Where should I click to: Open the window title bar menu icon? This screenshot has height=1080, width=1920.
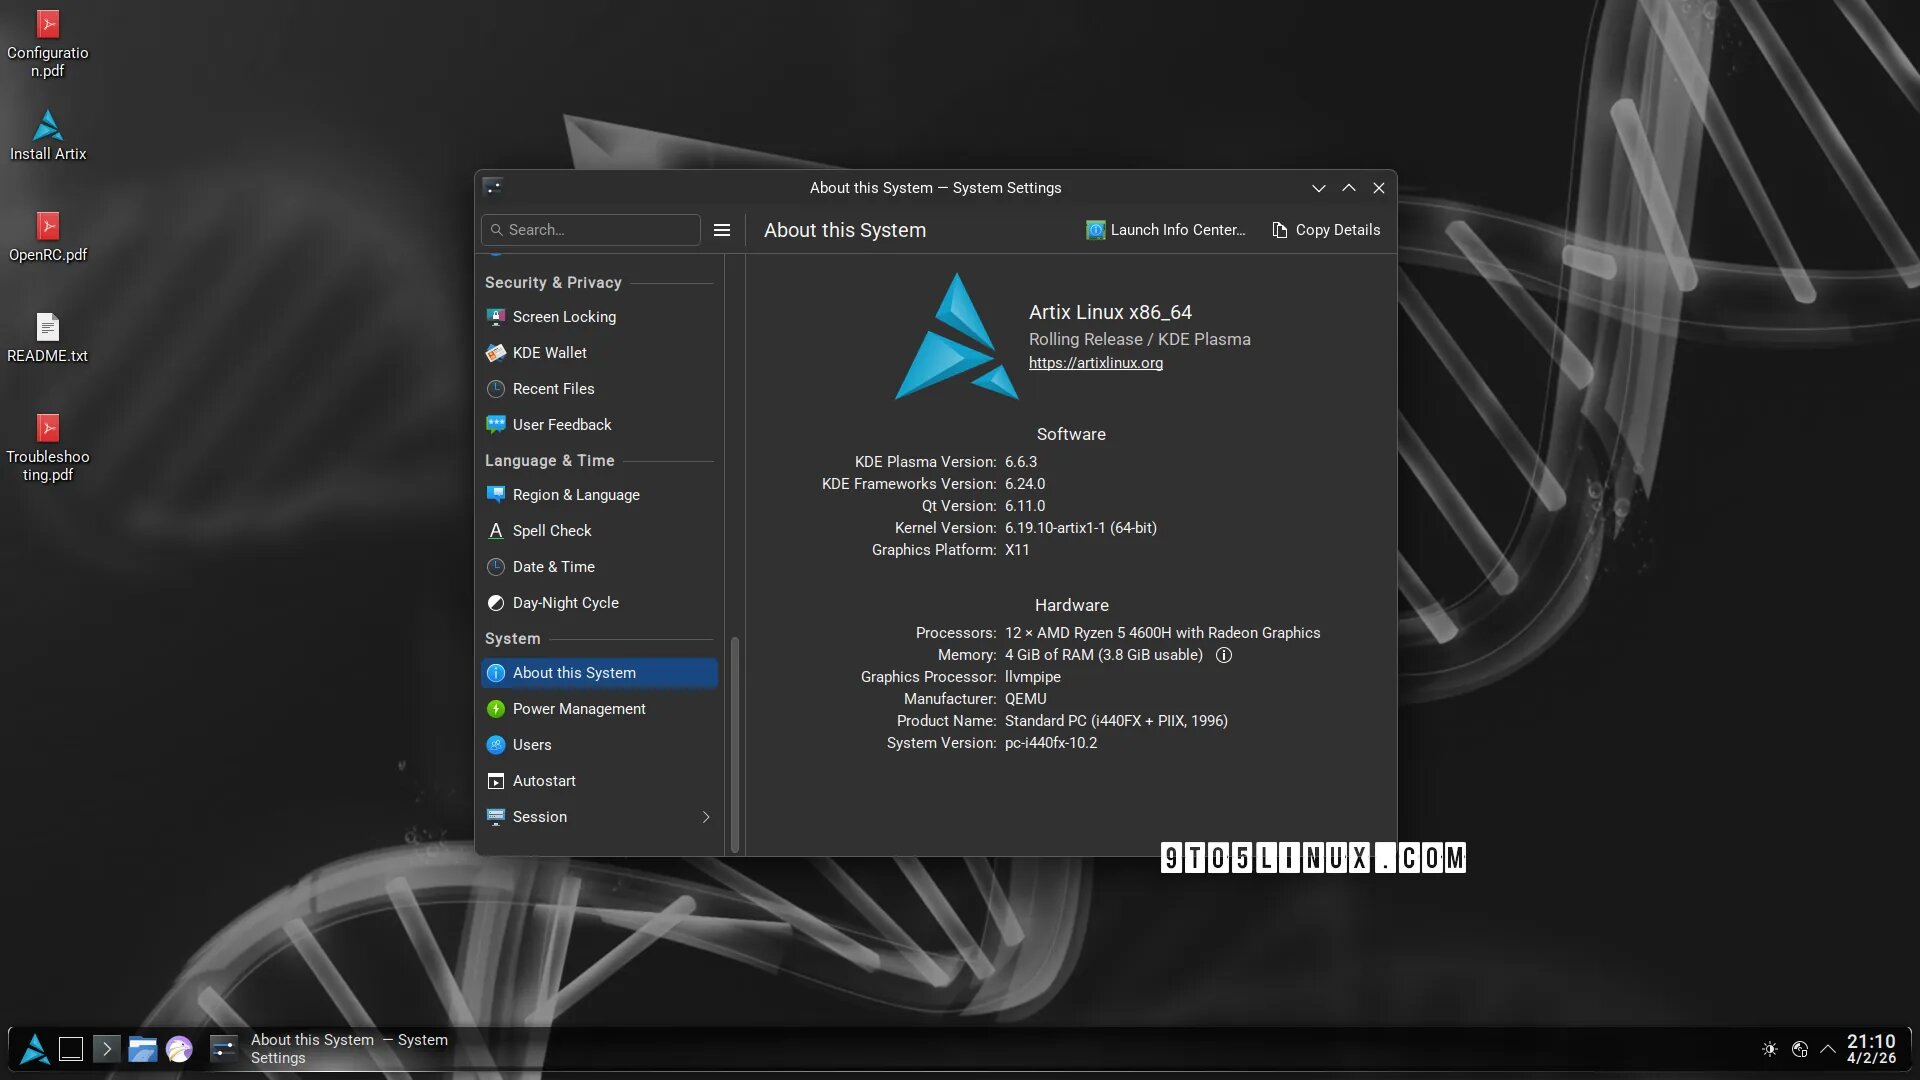(x=492, y=187)
